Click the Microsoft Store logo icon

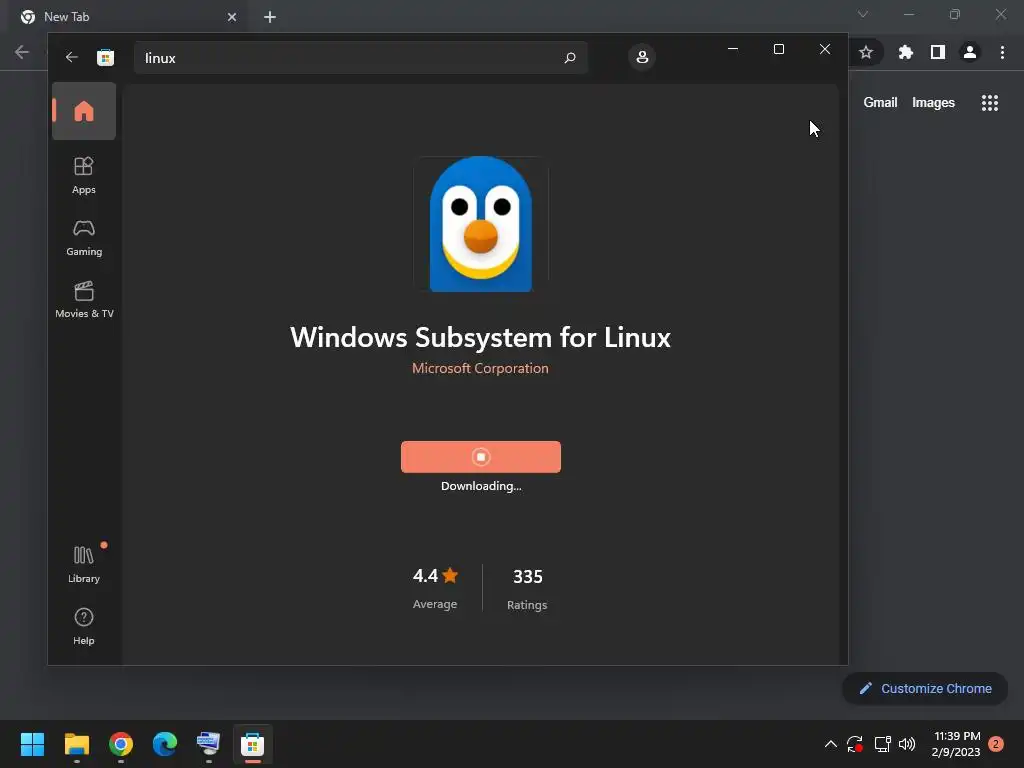coord(105,57)
